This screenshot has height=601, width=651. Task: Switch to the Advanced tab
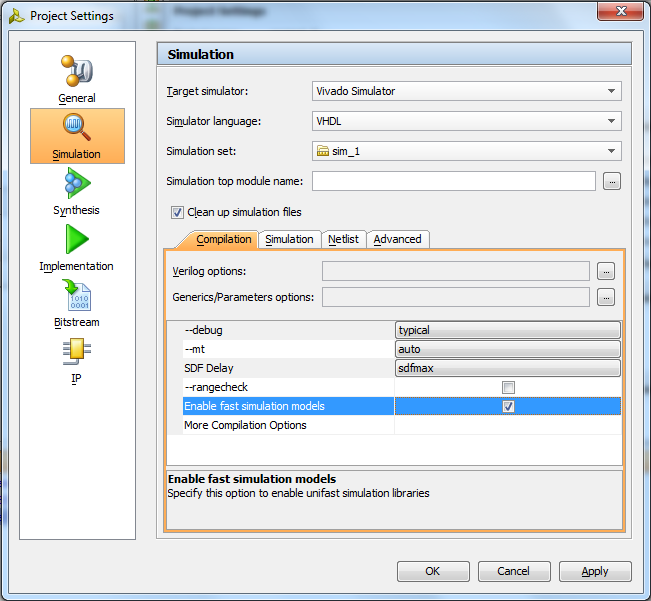(397, 239)
